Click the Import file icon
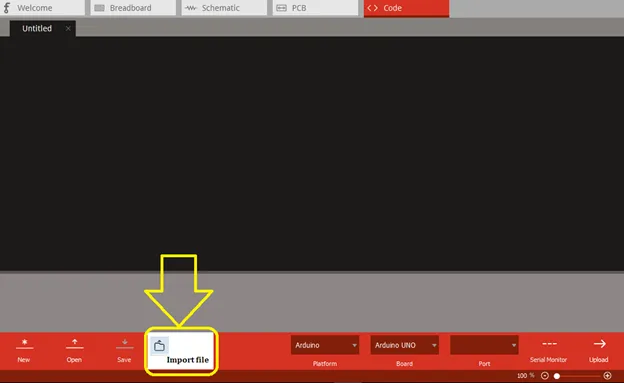Screen dimensions: 624x383 159,346
